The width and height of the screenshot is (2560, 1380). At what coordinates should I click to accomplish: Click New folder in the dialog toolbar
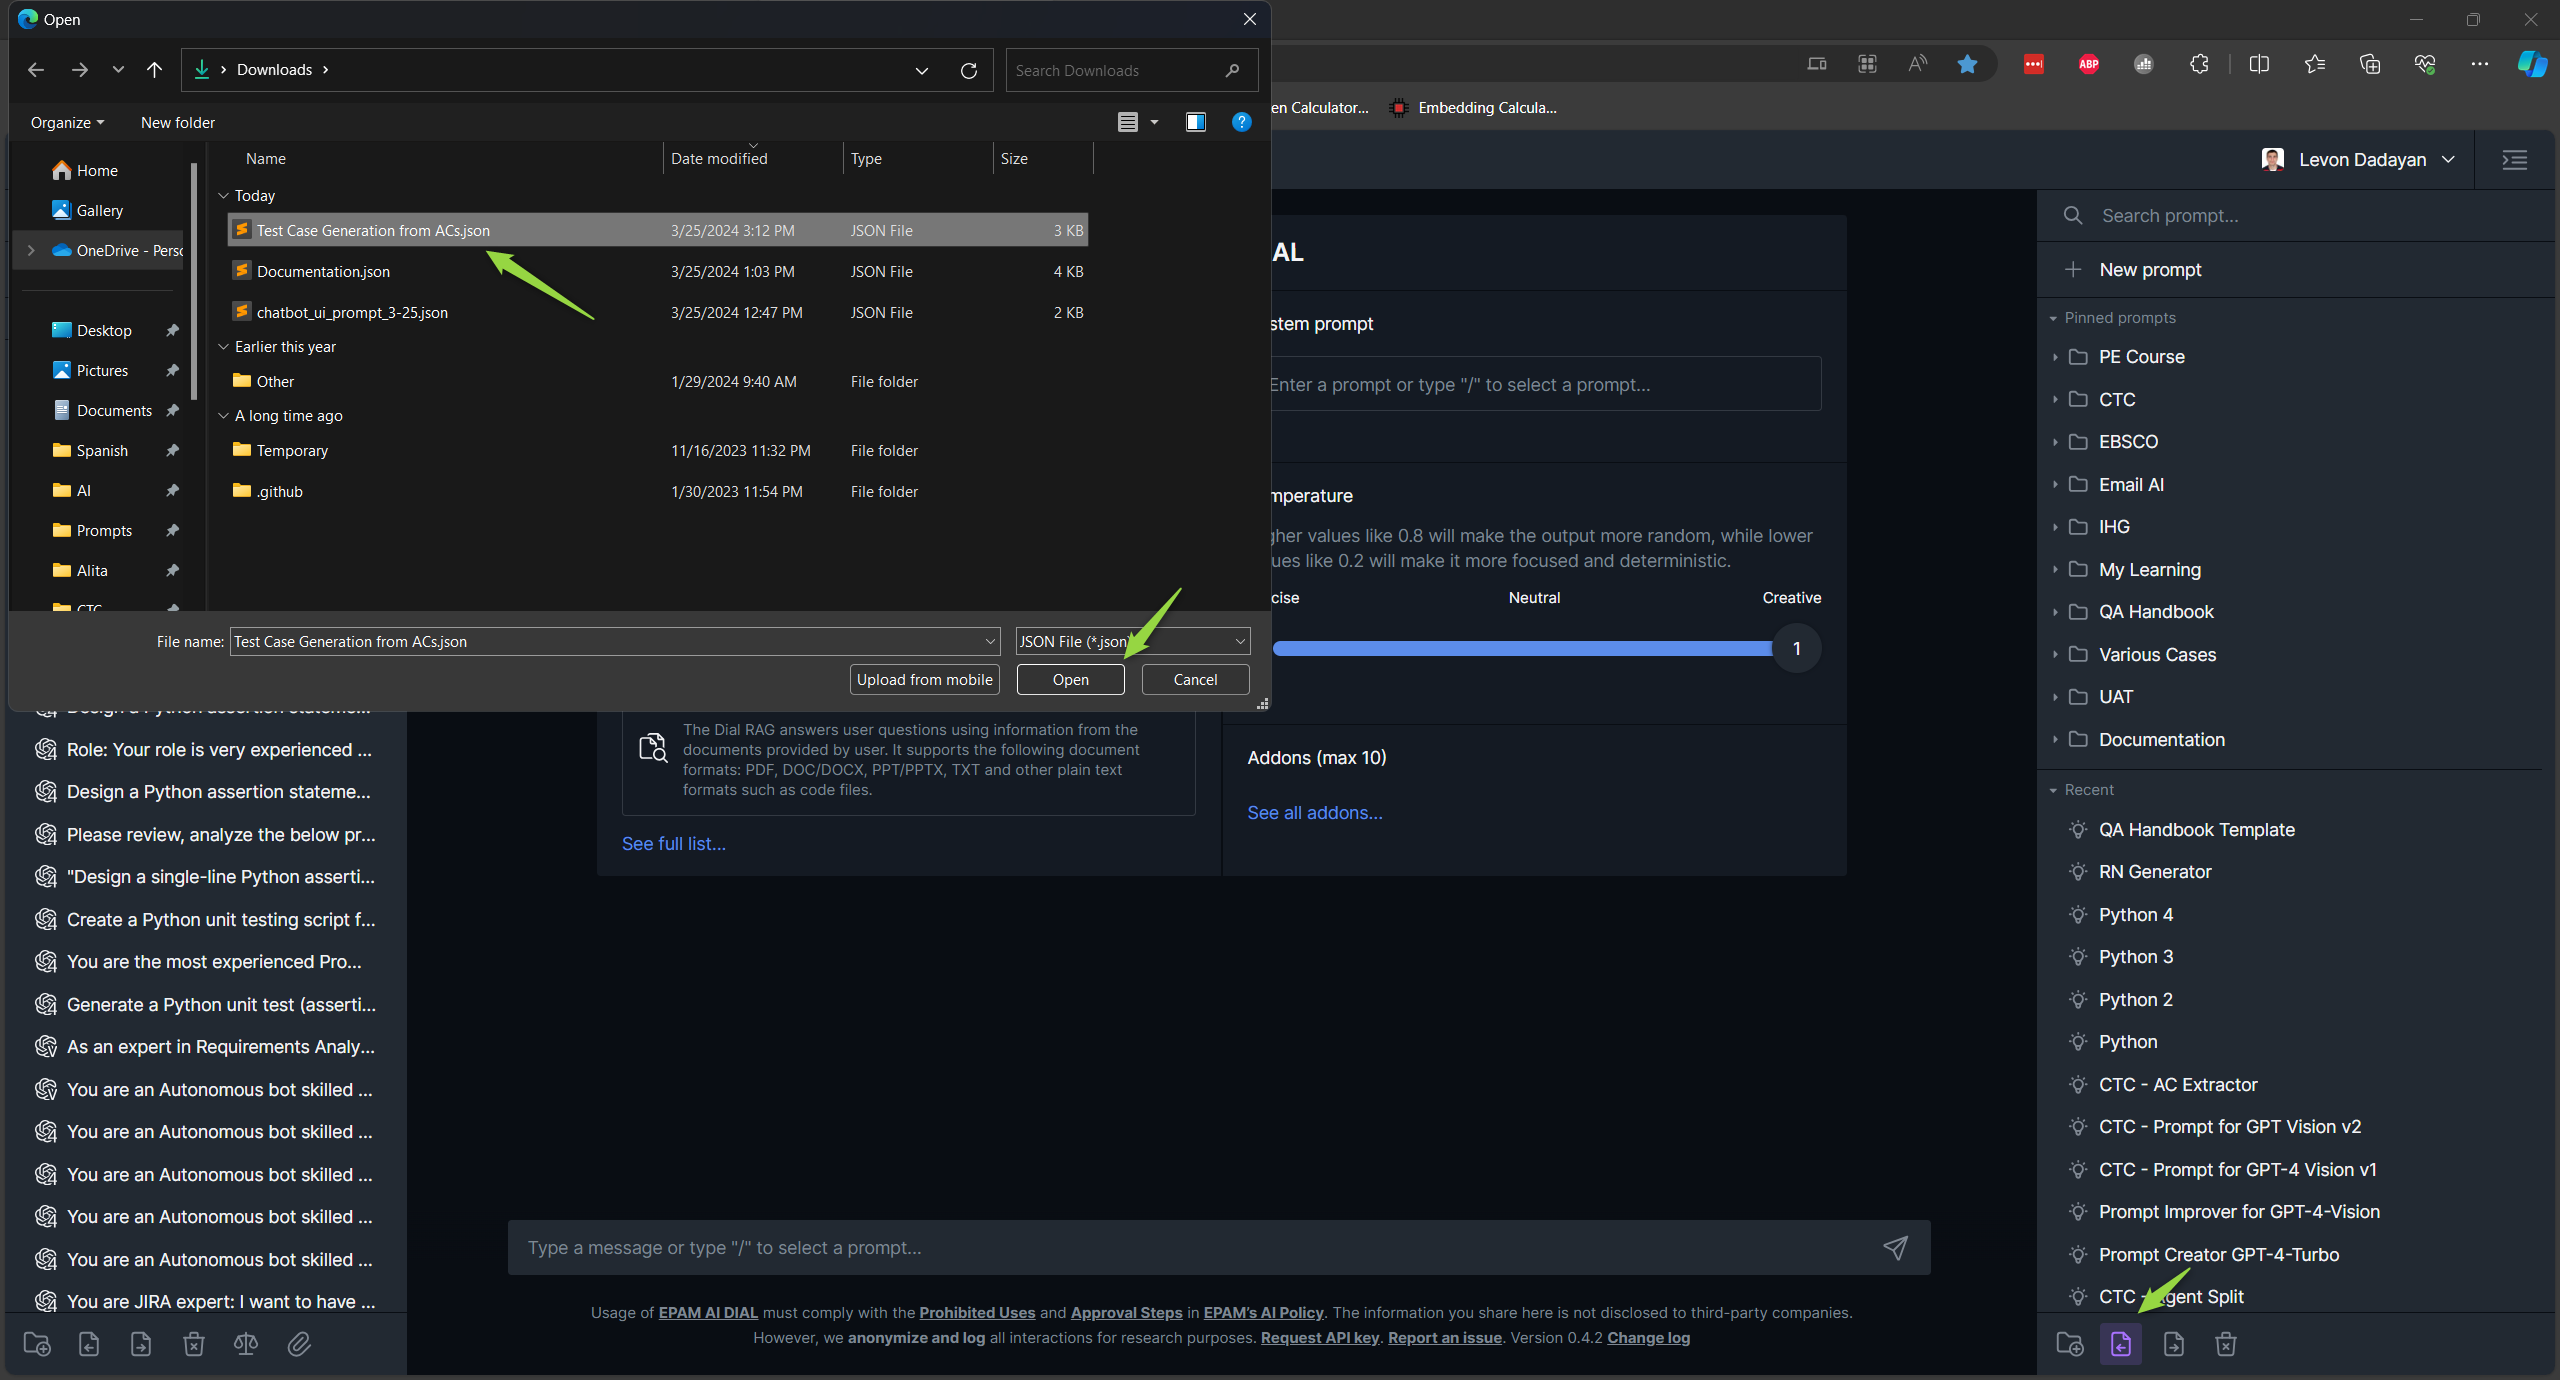(178, 122)
